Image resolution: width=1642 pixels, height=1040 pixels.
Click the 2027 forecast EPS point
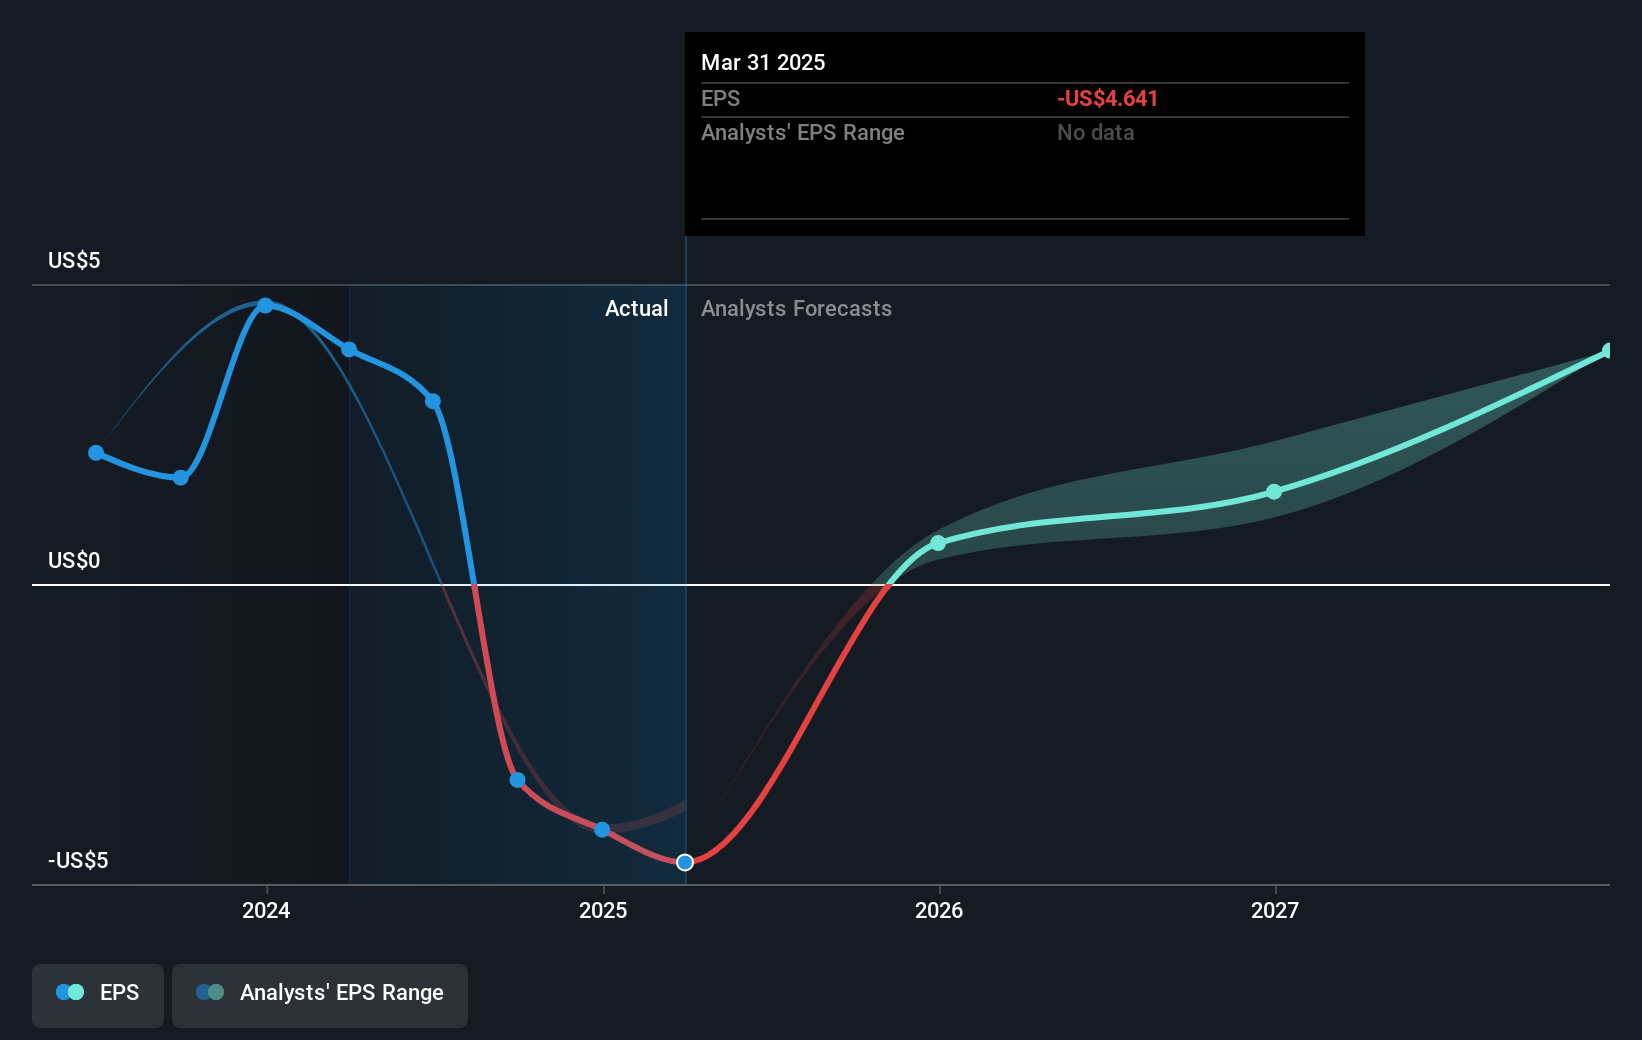click(x=1274, y=492)
